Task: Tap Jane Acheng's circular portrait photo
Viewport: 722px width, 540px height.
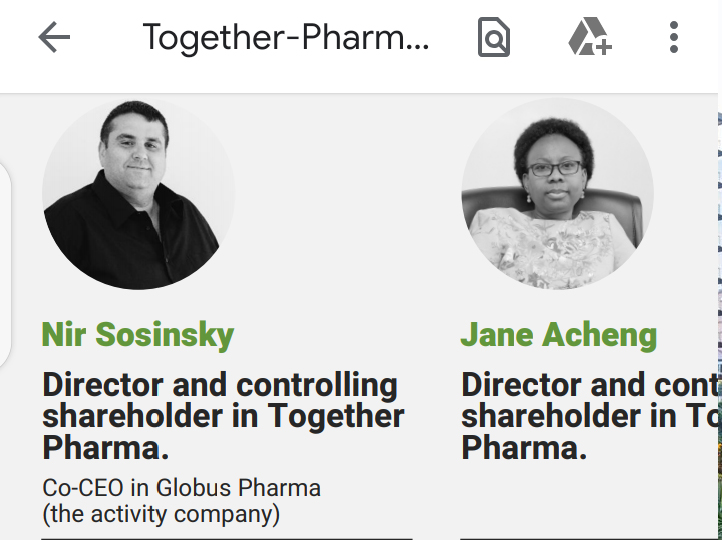Action: 557,193
